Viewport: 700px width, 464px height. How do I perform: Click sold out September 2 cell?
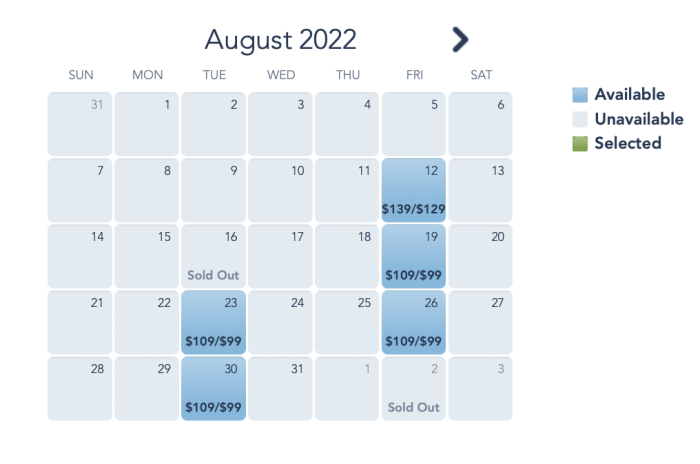point(413,389)
